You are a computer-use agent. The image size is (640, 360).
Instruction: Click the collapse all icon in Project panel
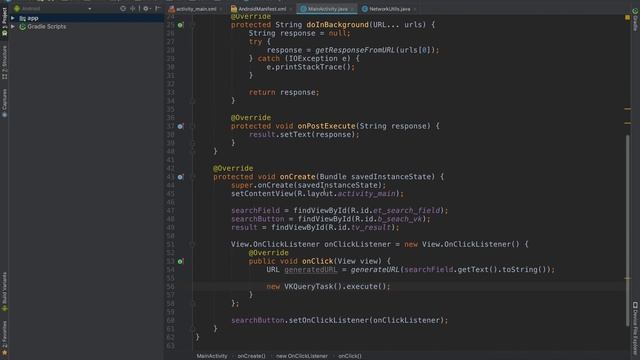133,8
